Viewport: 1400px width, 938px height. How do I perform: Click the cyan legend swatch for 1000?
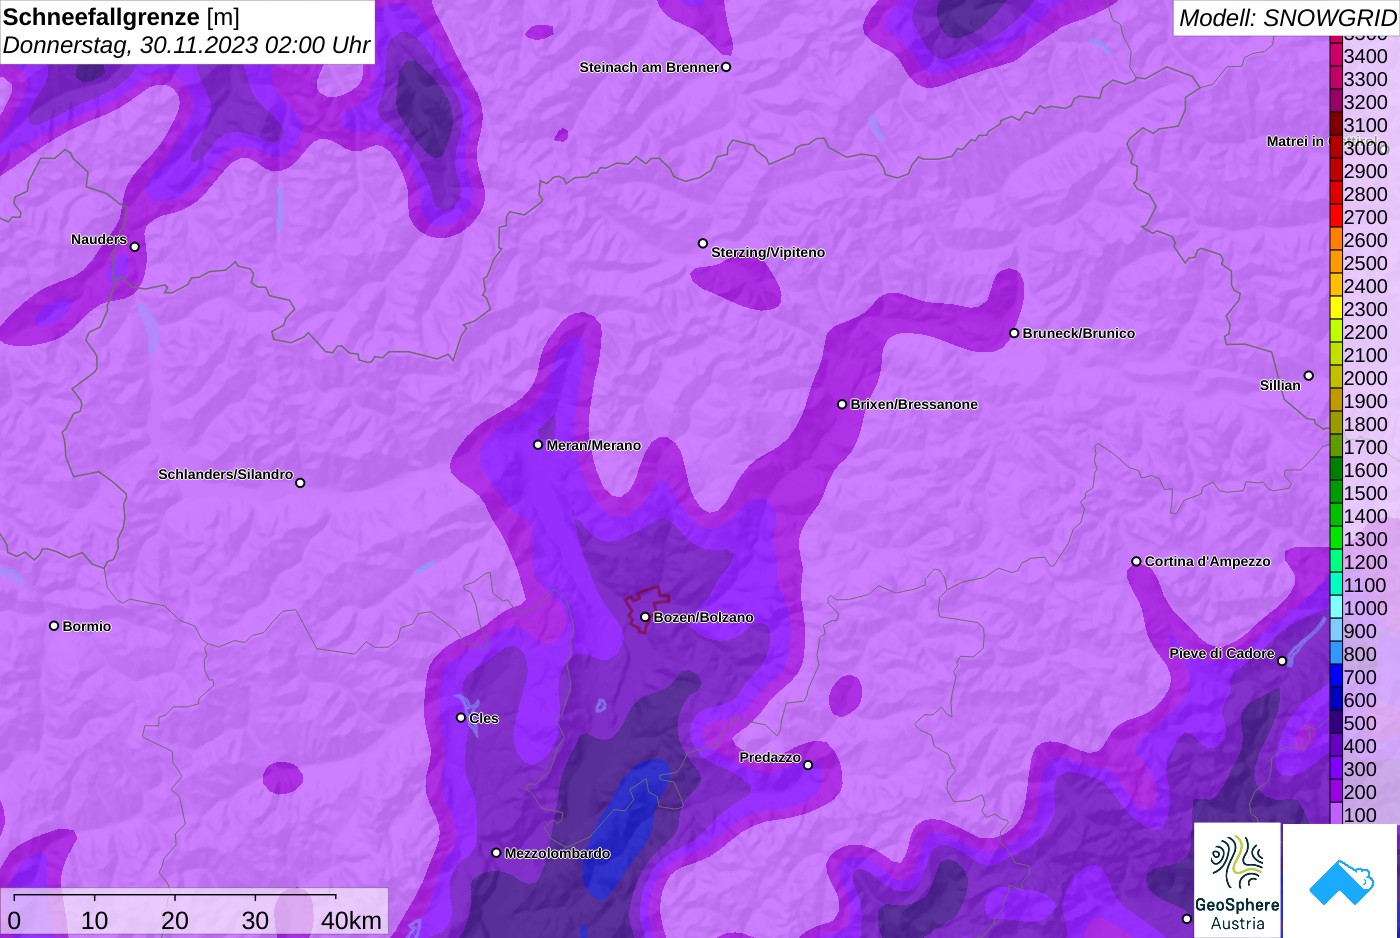coord(1336,607)
